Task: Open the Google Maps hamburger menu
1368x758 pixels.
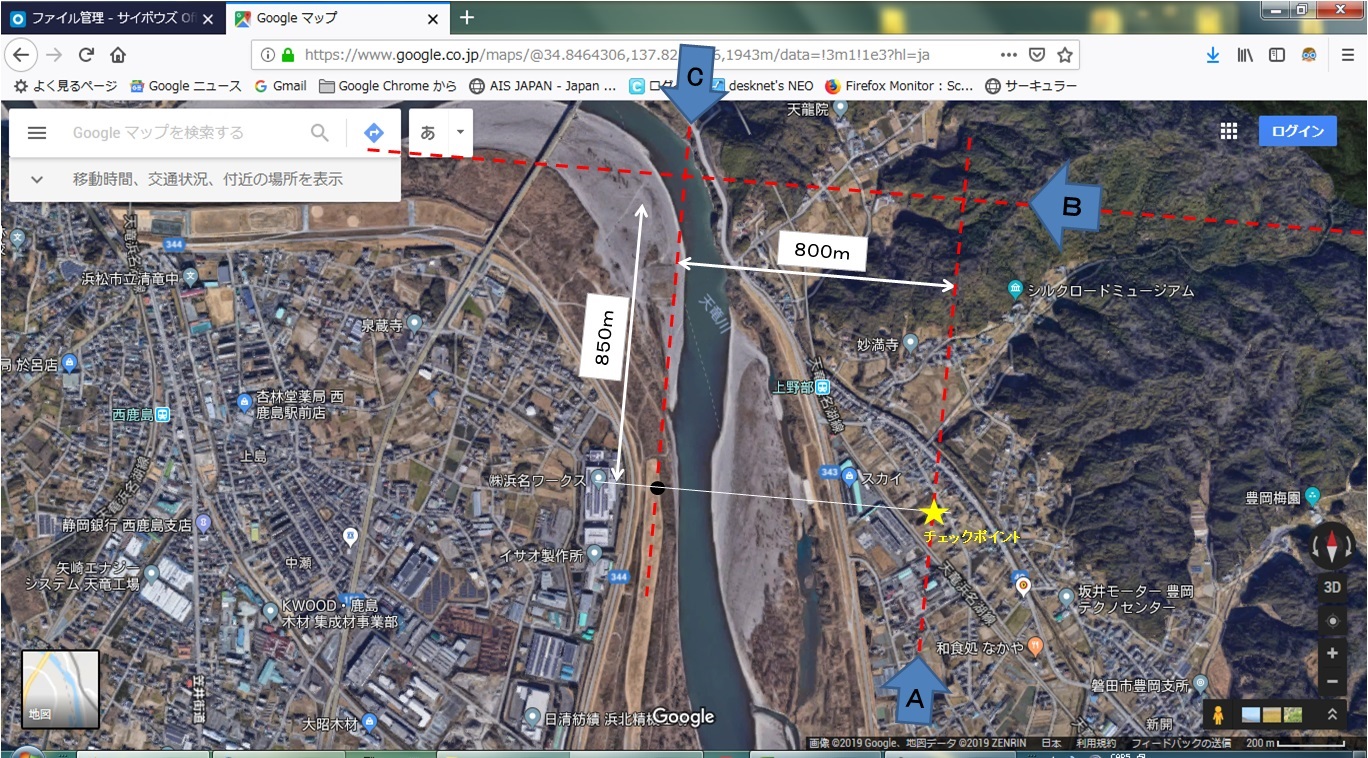Action: (37, 133)
